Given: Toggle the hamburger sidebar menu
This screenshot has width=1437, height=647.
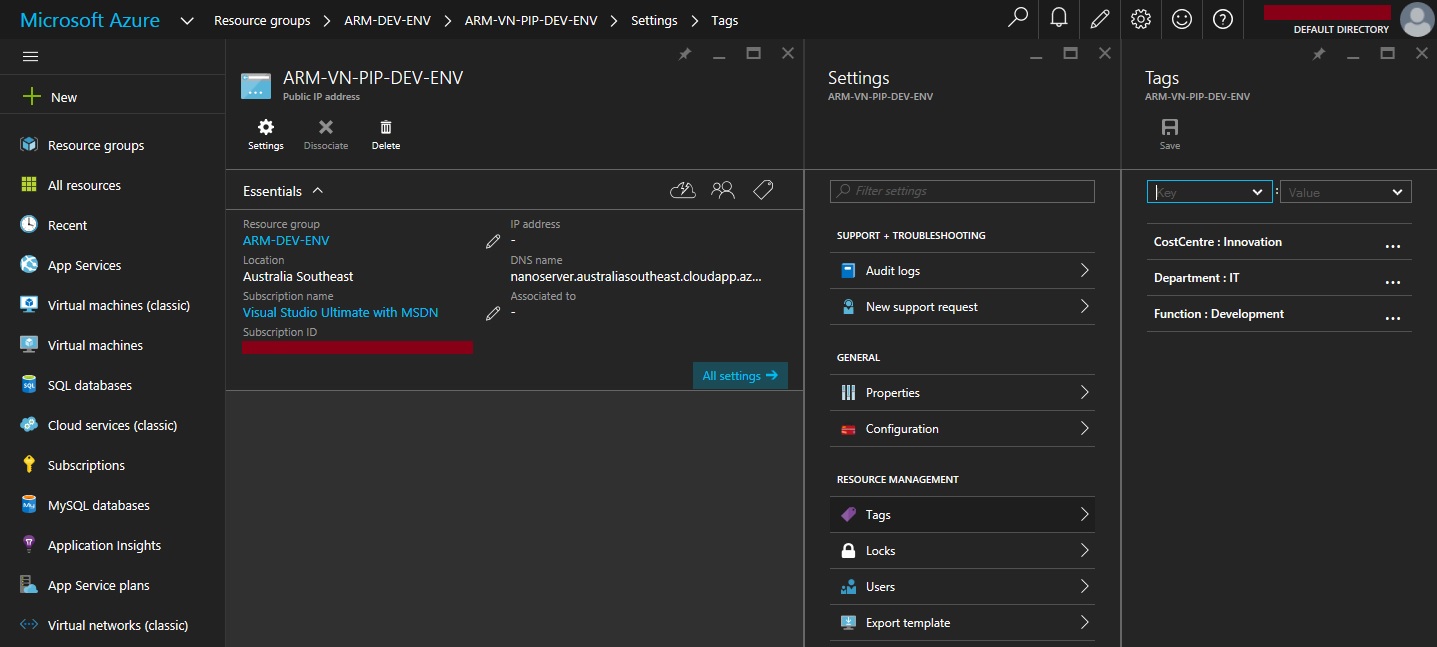Looking at the screenshot, I should [x=30, y=57].
